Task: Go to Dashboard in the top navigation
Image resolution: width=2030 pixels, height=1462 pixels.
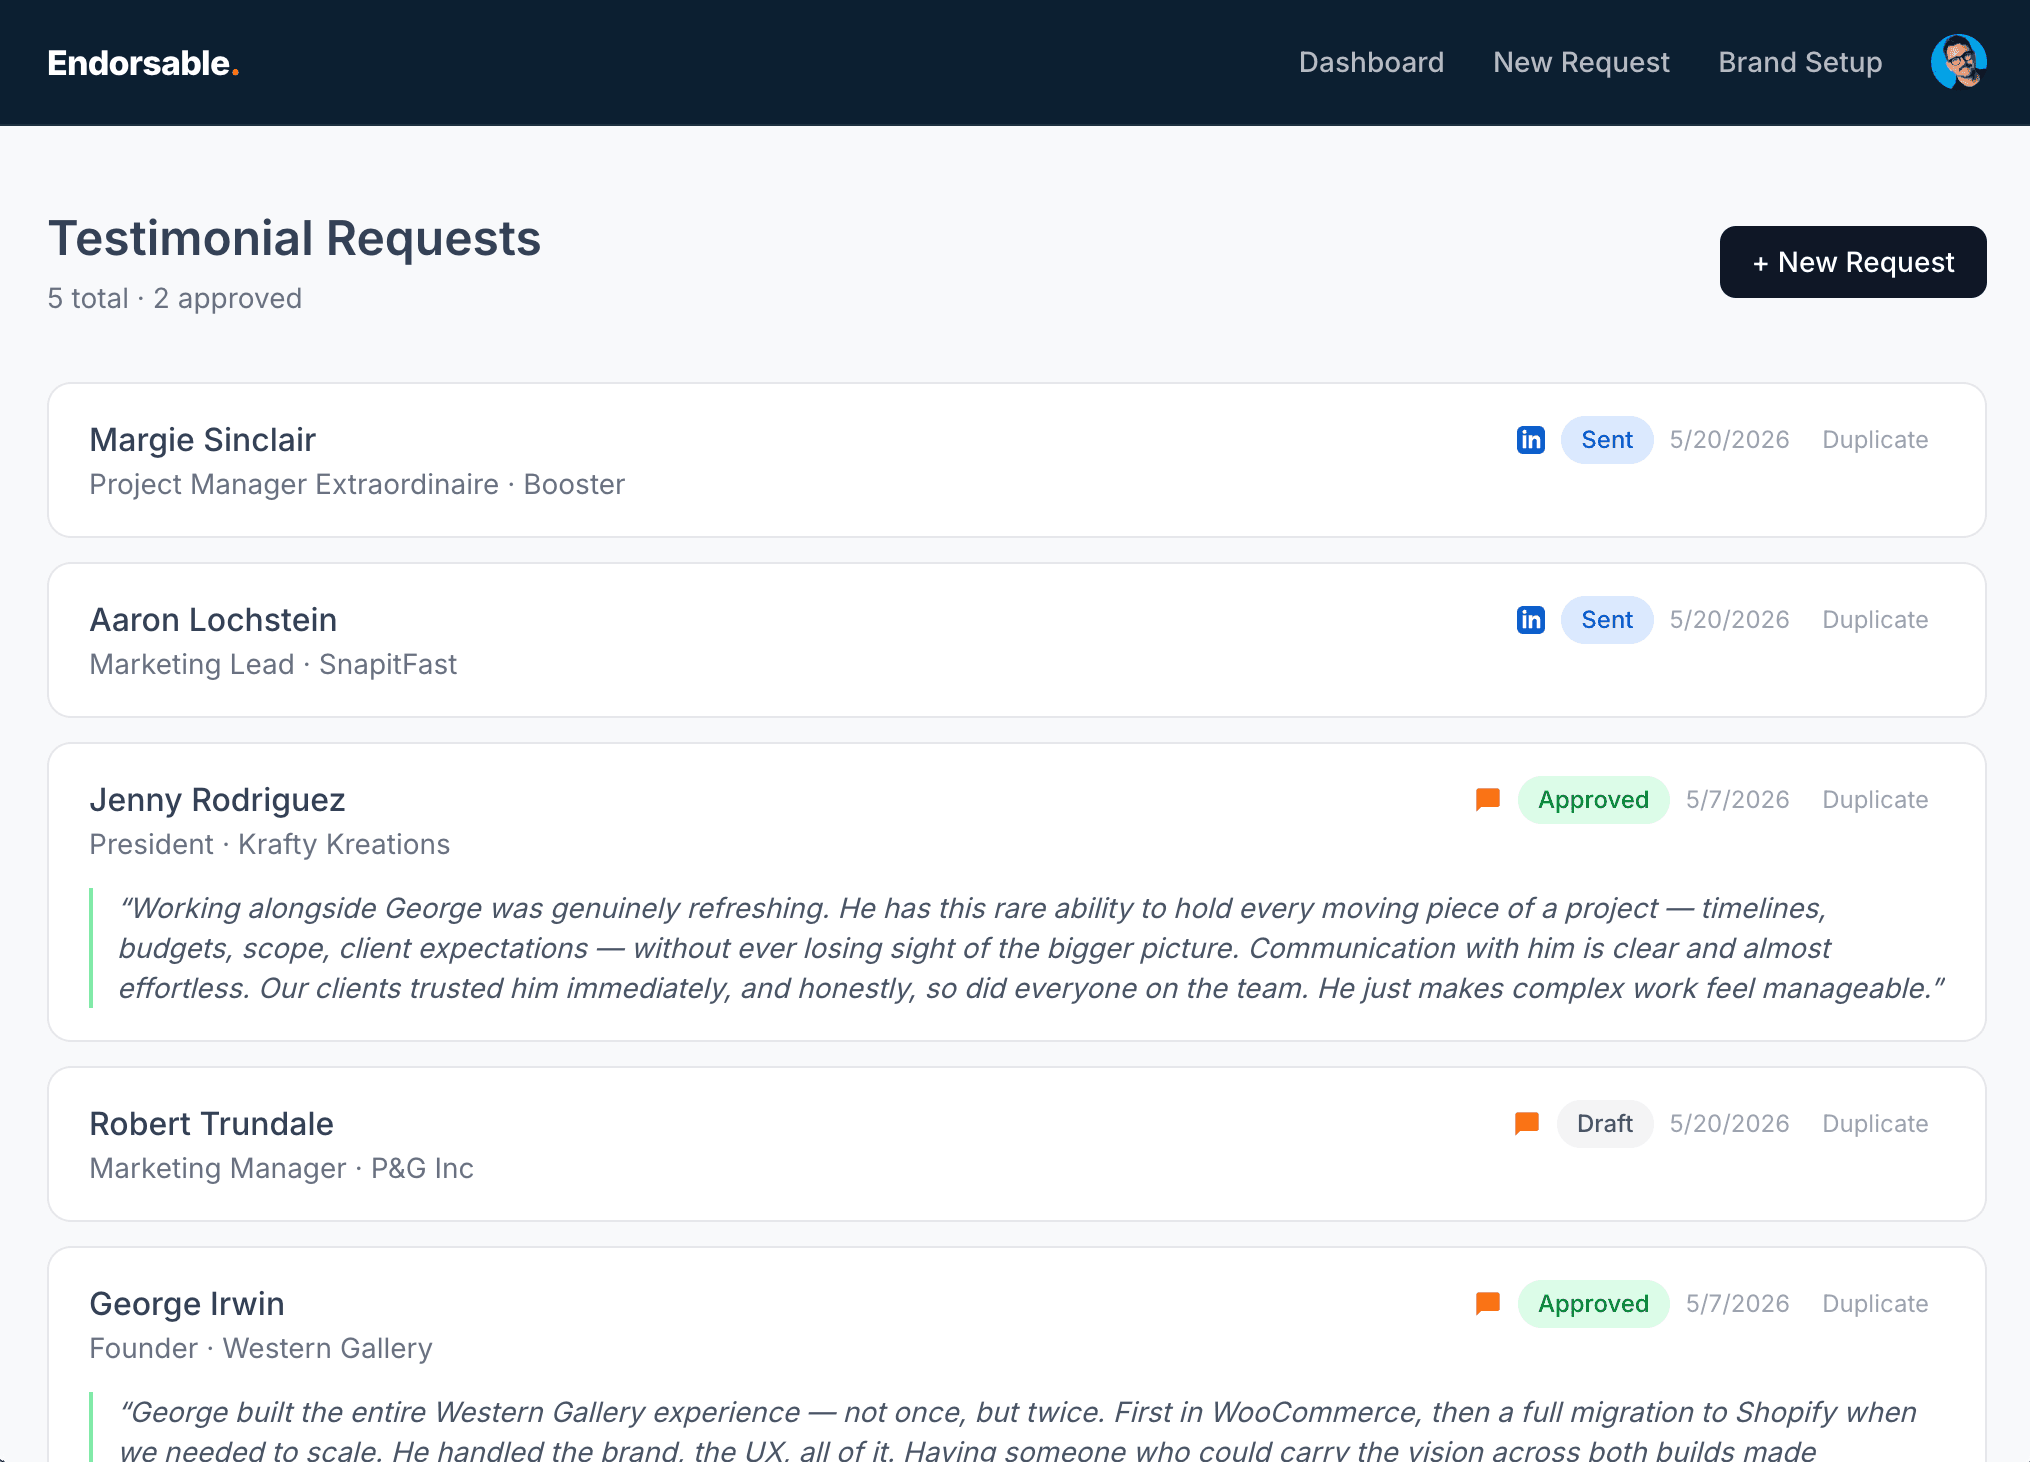Action: coord(1371,62)
